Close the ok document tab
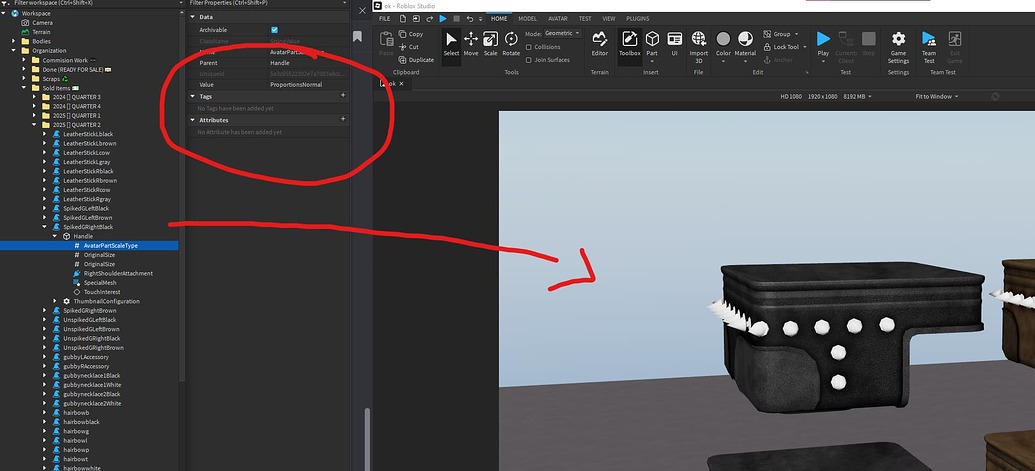Screen dimensions: 1035x471 click(x=401, y=84)
